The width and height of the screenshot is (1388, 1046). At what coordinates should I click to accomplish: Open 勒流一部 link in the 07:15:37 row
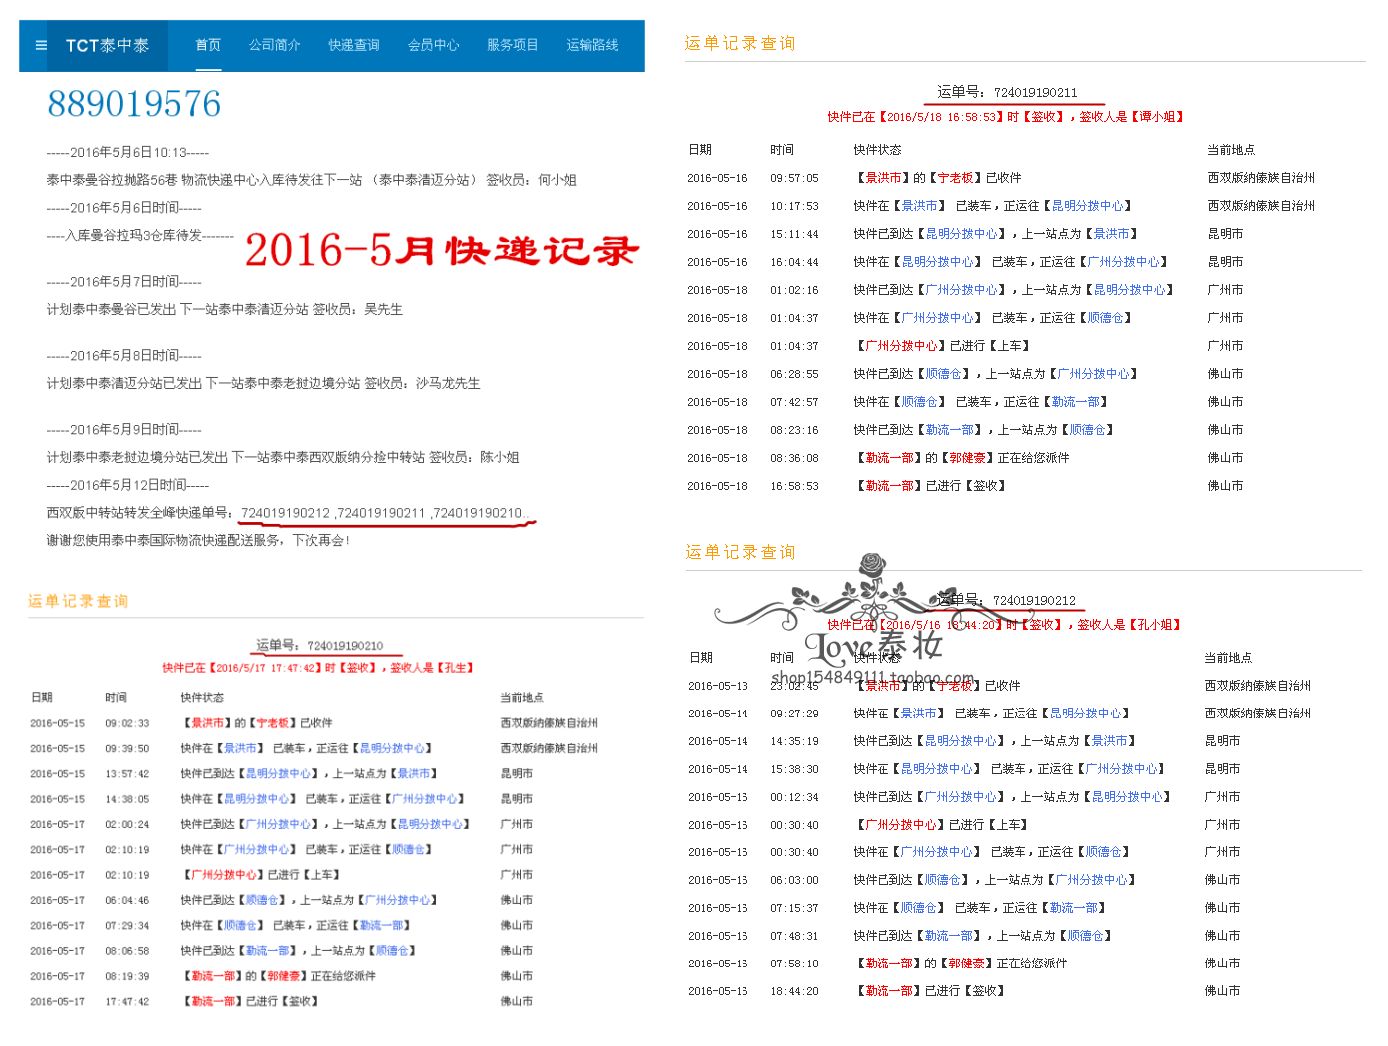(1075, 908)
